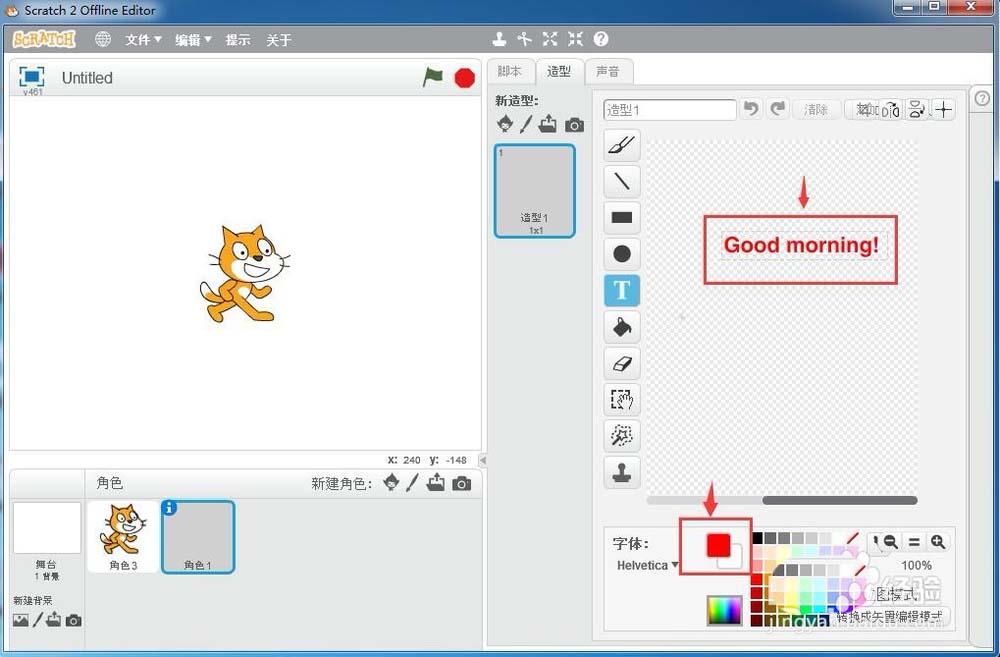Create new sprite from camera

pyautogui.click(x=462, y=484)
